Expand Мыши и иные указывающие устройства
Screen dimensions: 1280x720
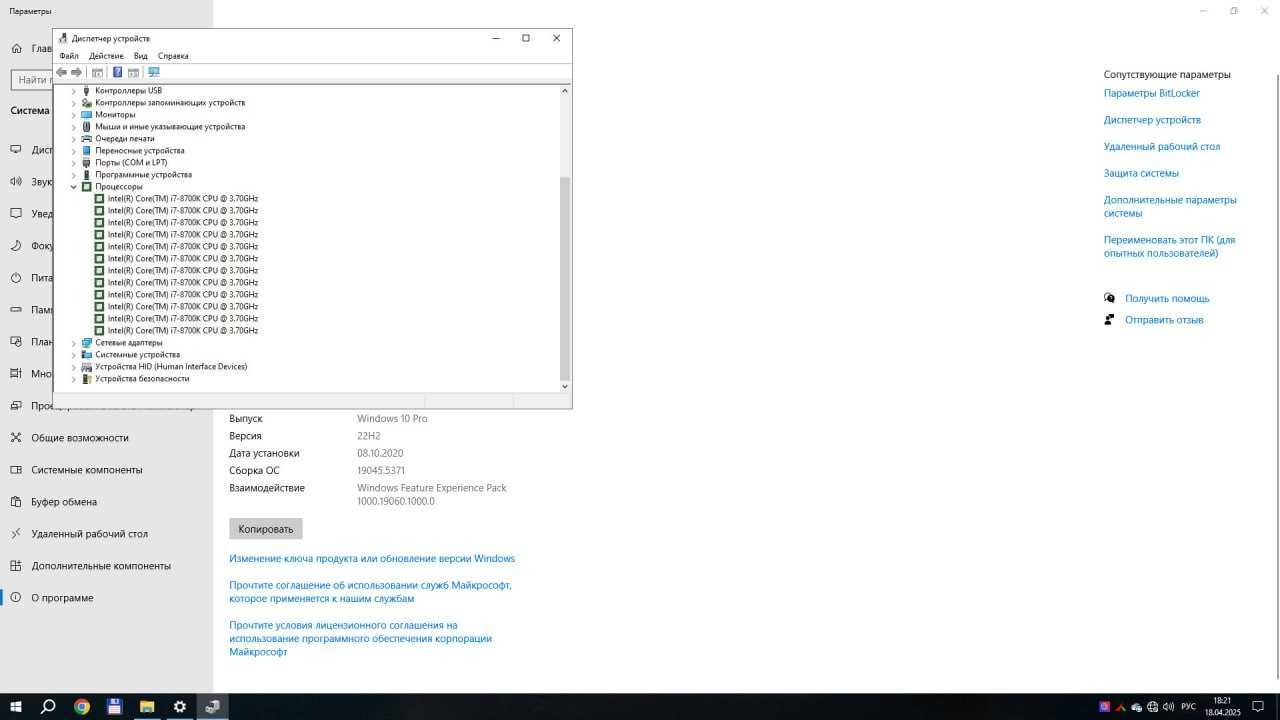click(x=74, y=127)
